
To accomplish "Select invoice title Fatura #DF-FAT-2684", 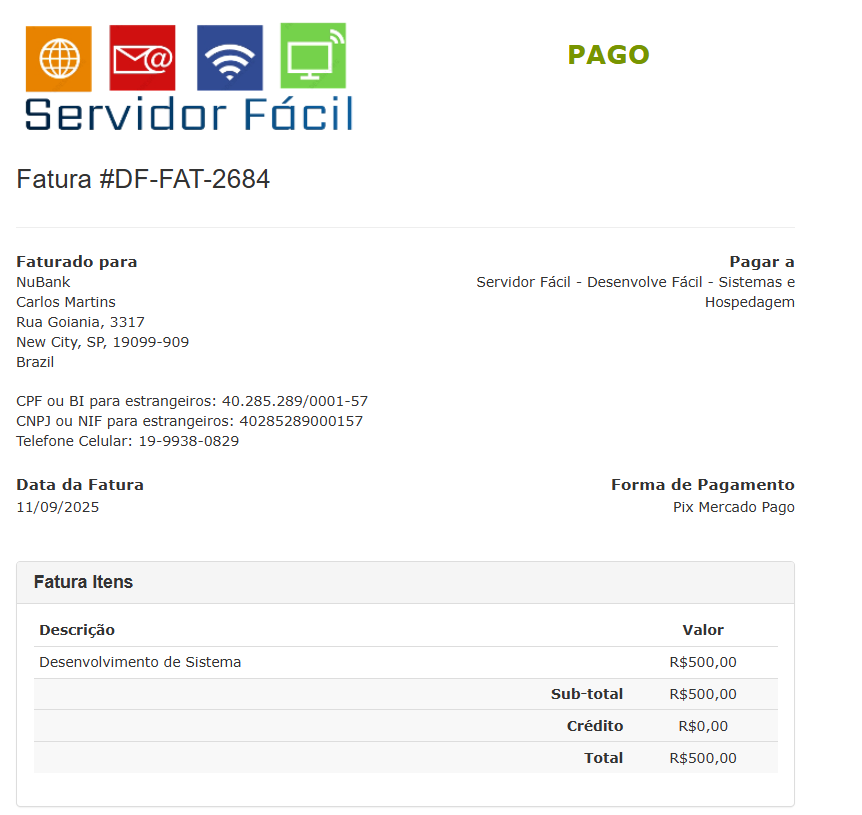I will [143, 179].
